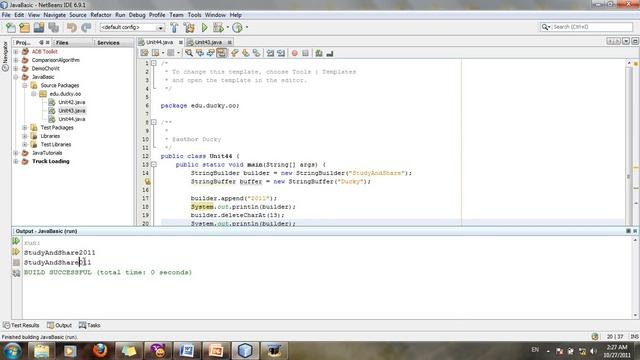This screenshot has height=360, width=640.
Task: Open the Test Results window button
Action: pos(21,325)
